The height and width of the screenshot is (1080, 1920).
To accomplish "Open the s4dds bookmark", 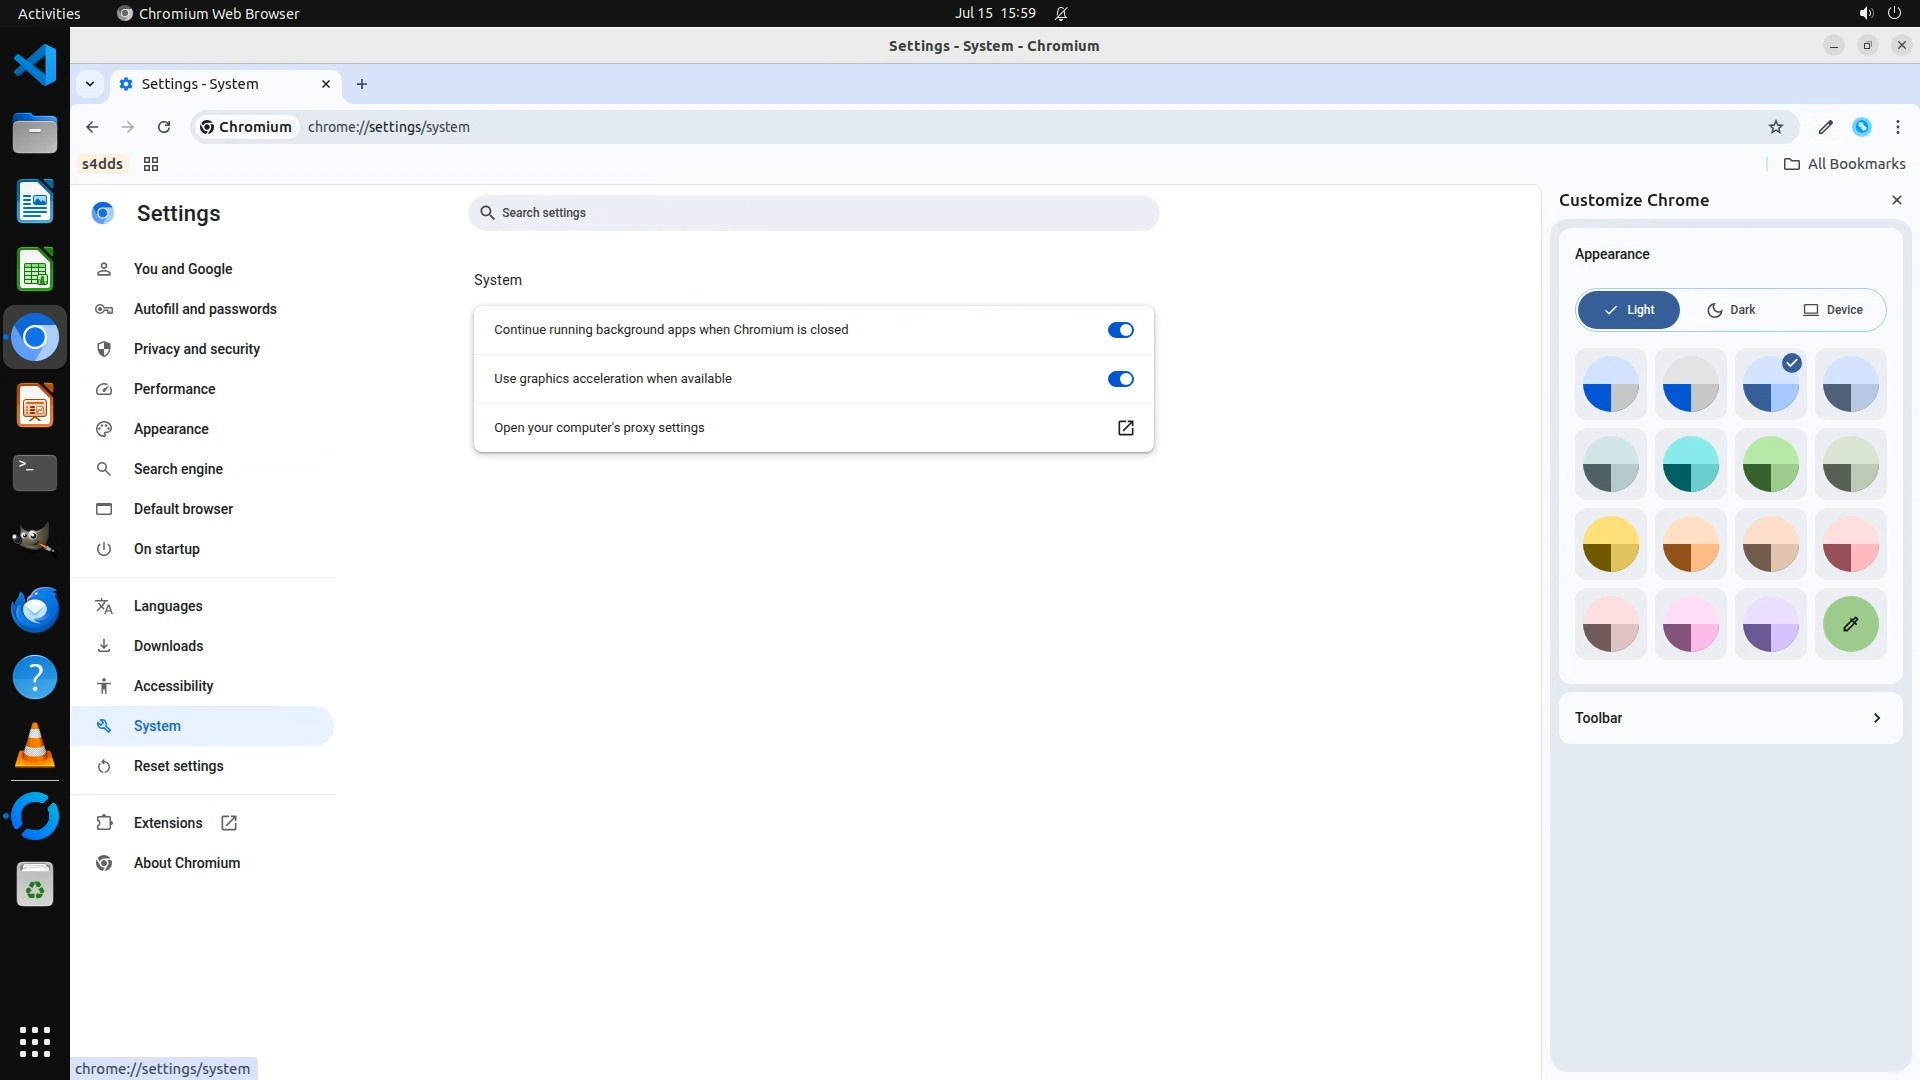I will pos(102,164).
